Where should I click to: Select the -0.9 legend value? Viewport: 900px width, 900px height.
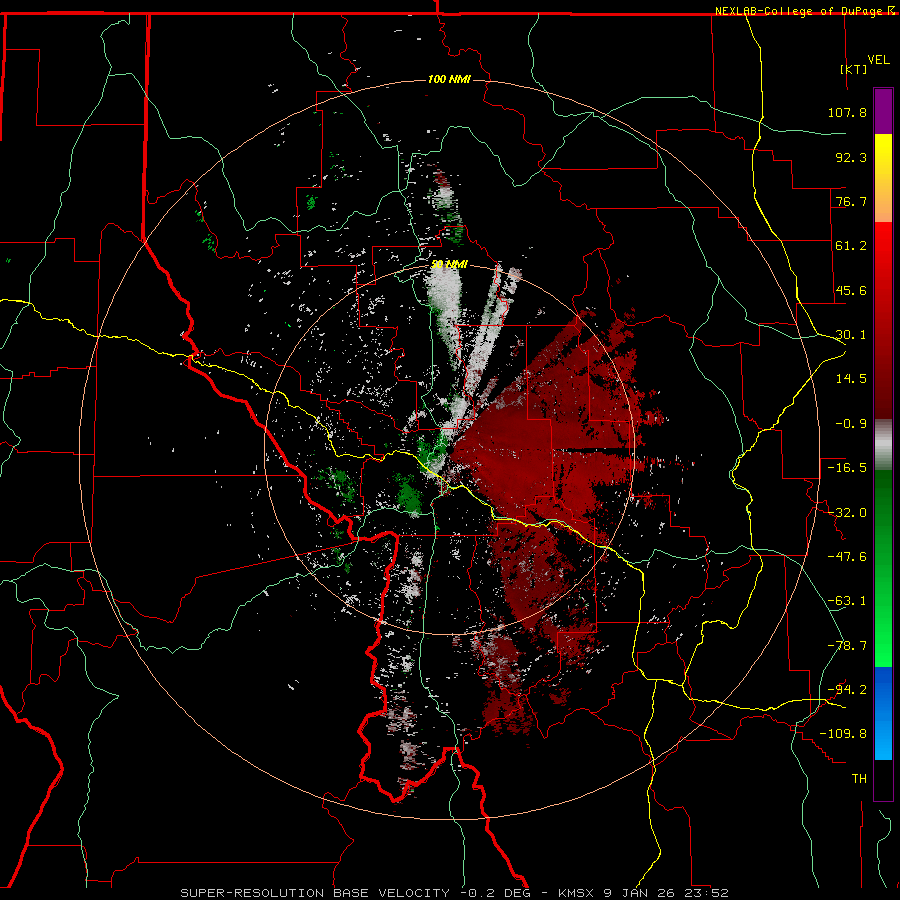click(x=851, y=424)
